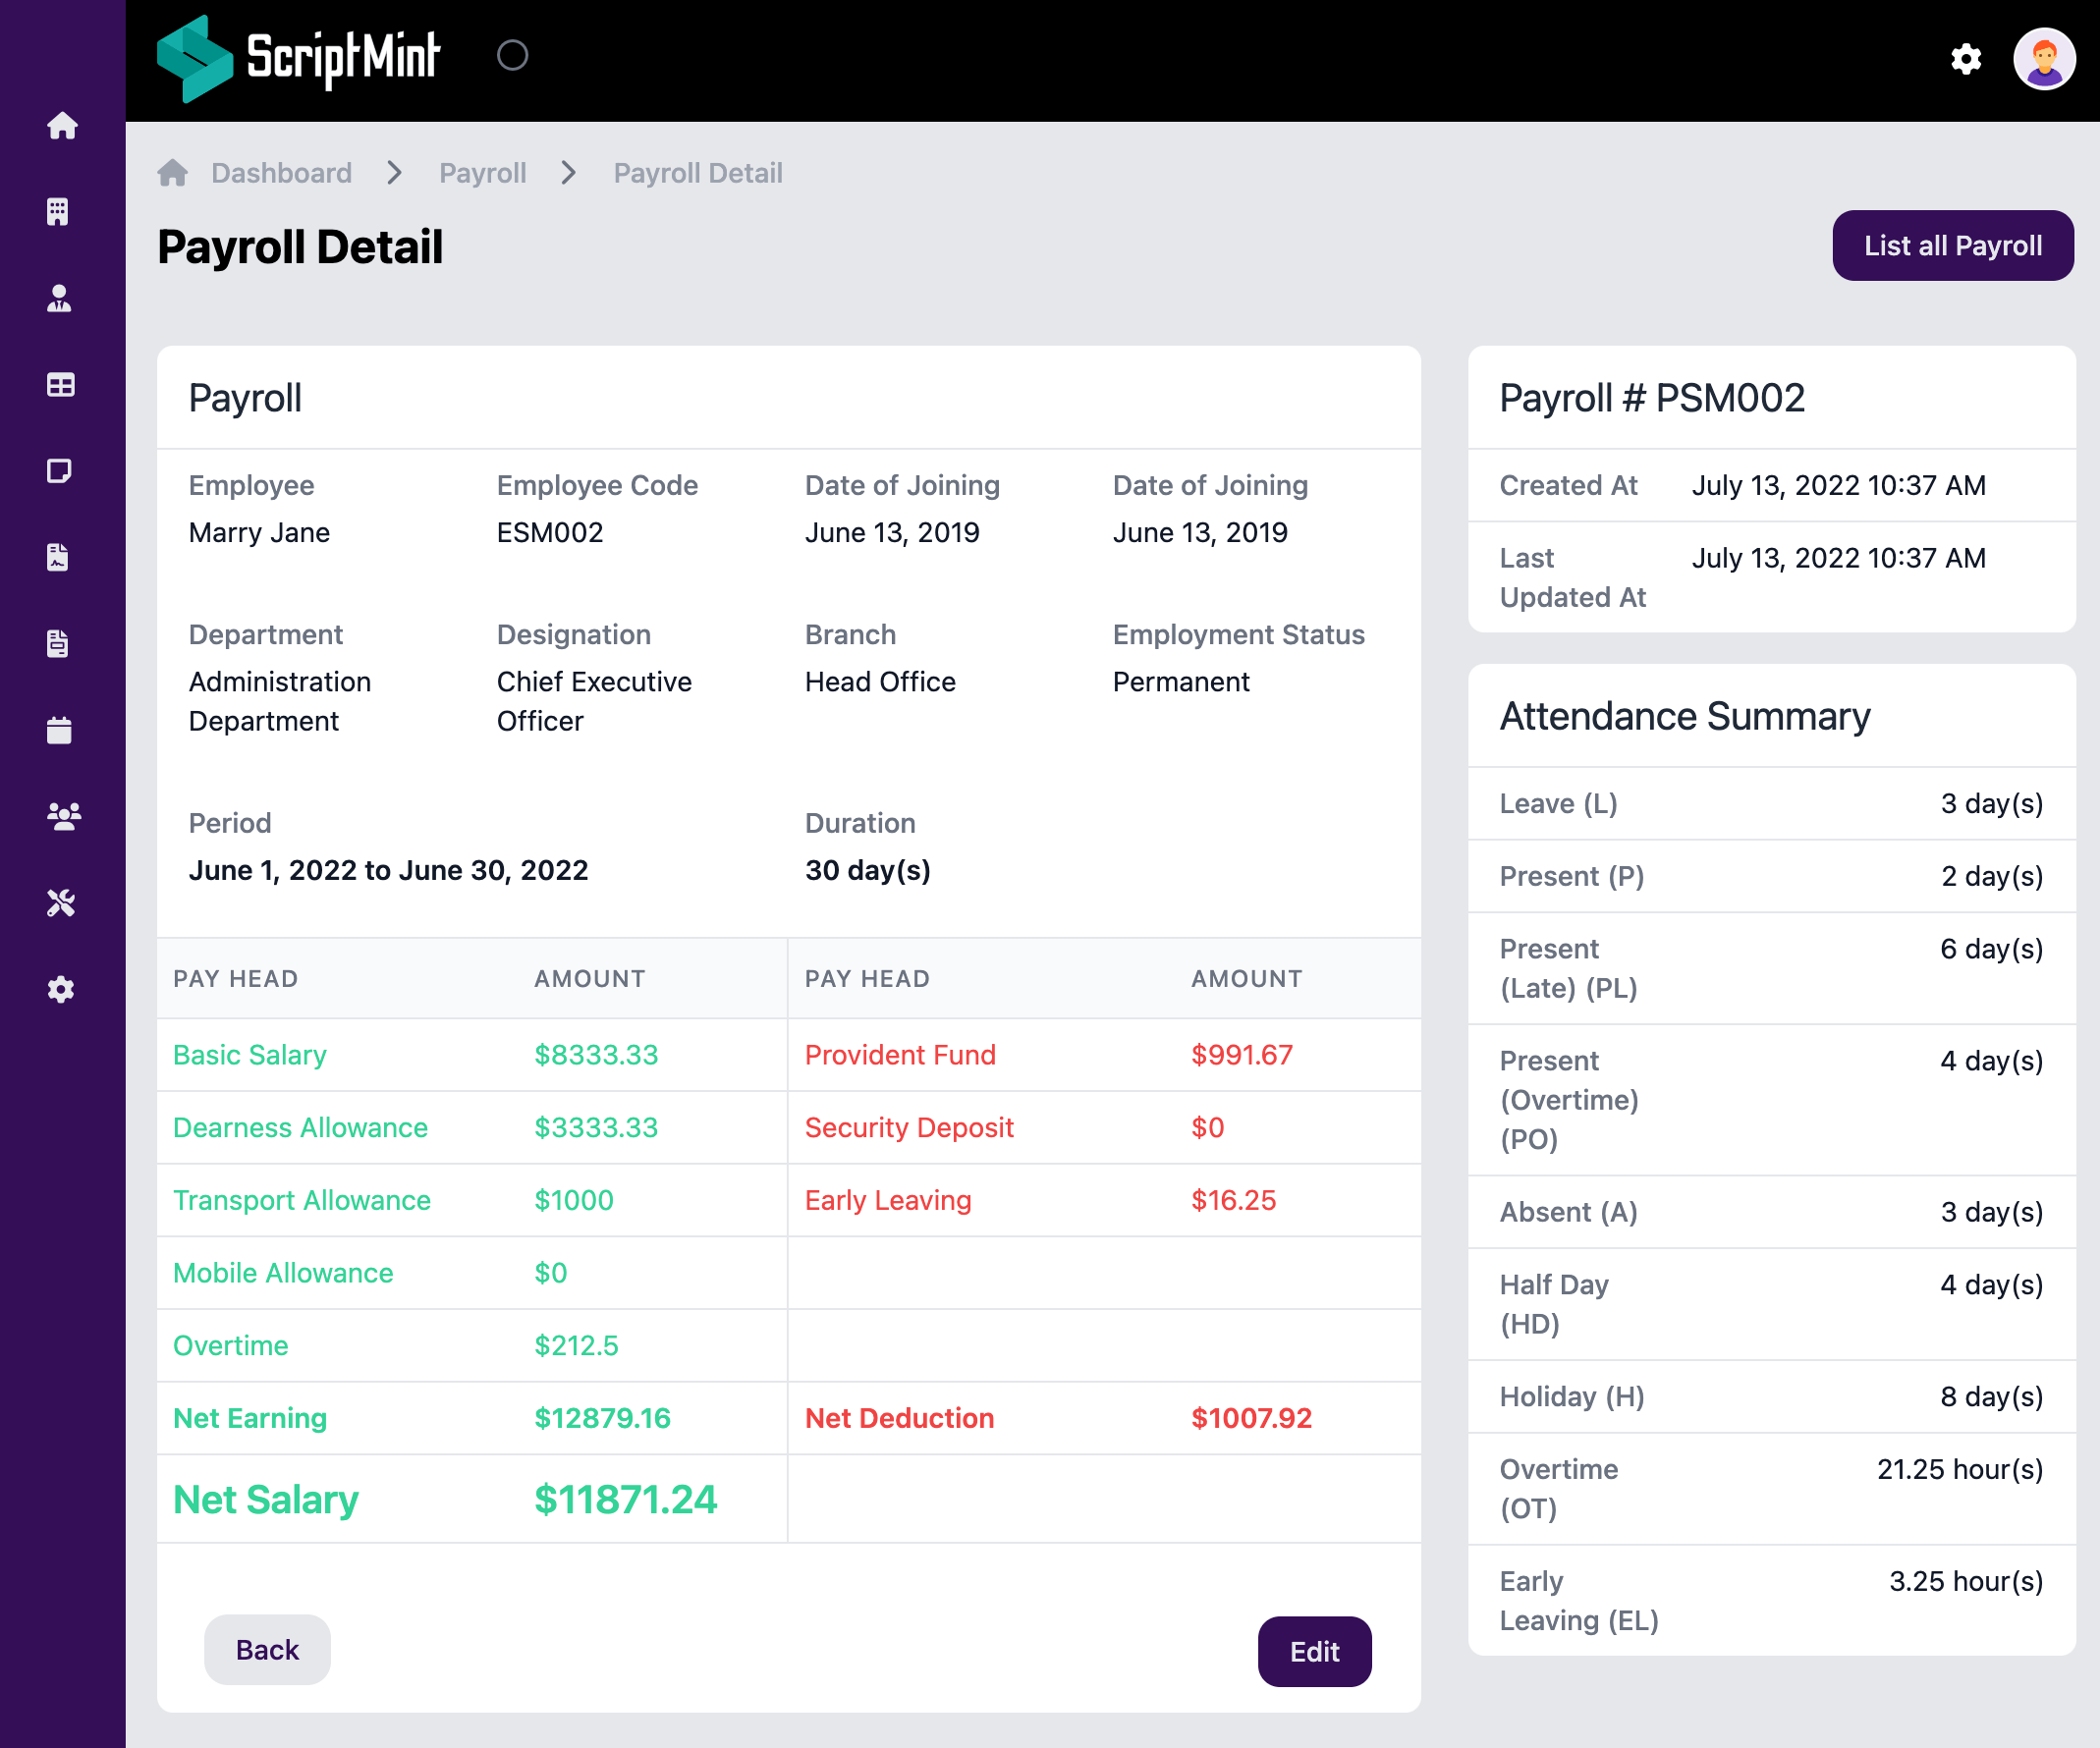Click the ScriptMint logo
Screen dimensions: 2100x1748
(299, 57)
